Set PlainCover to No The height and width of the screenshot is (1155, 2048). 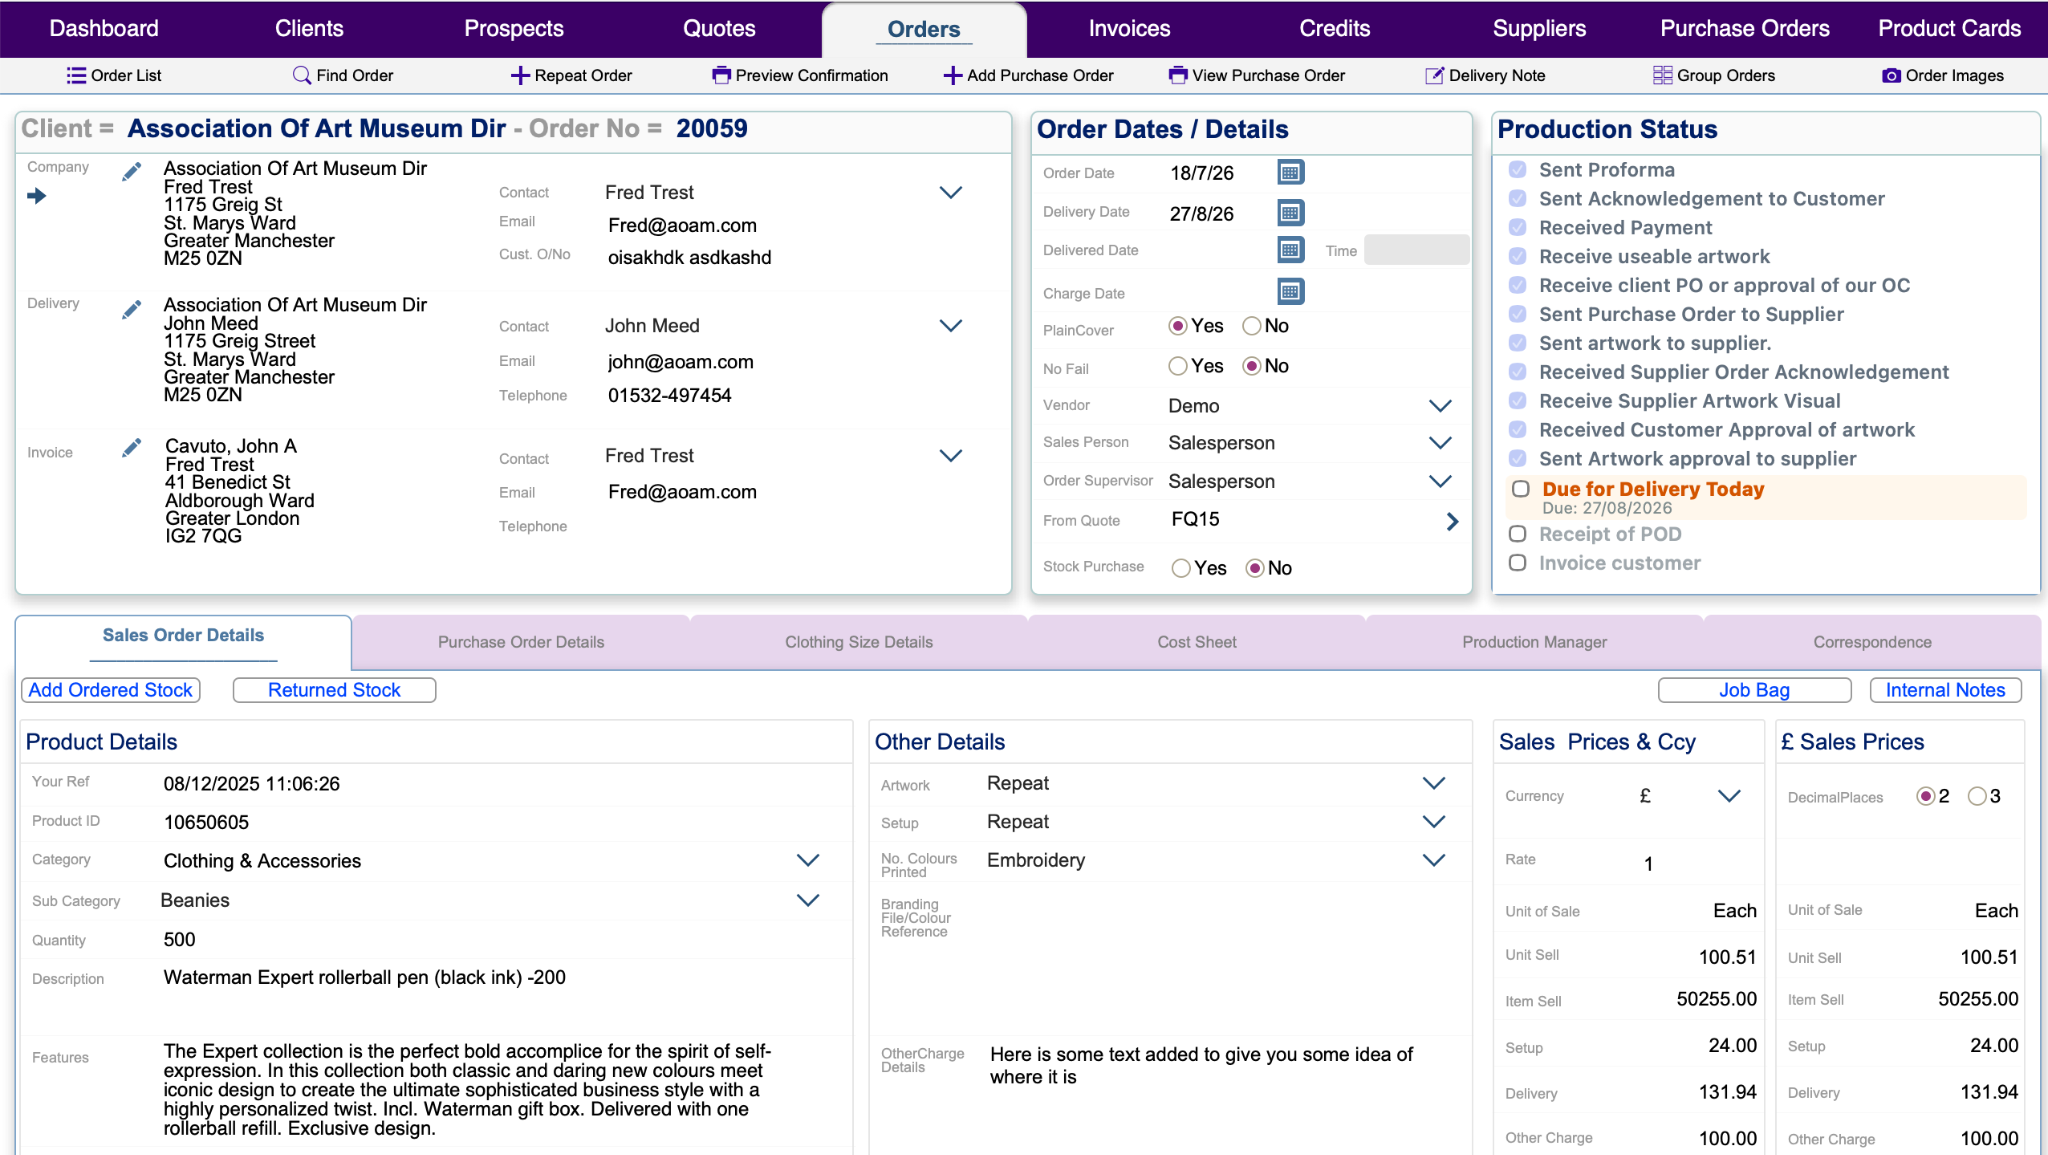[1251, 326]
